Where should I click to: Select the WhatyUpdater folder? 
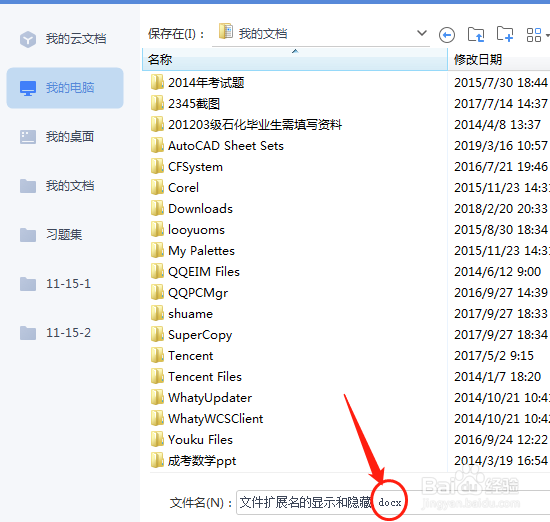[x=201, y=398]
